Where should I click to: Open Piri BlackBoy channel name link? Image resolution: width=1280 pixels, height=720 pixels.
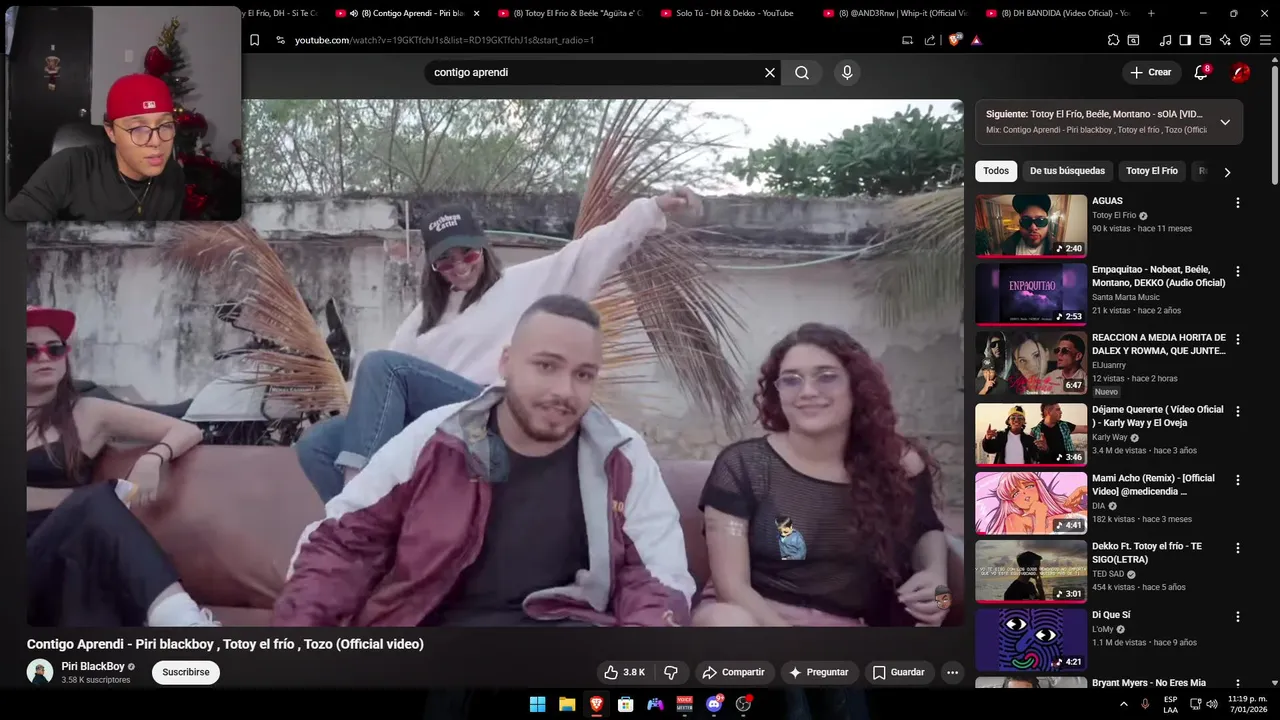93,666
